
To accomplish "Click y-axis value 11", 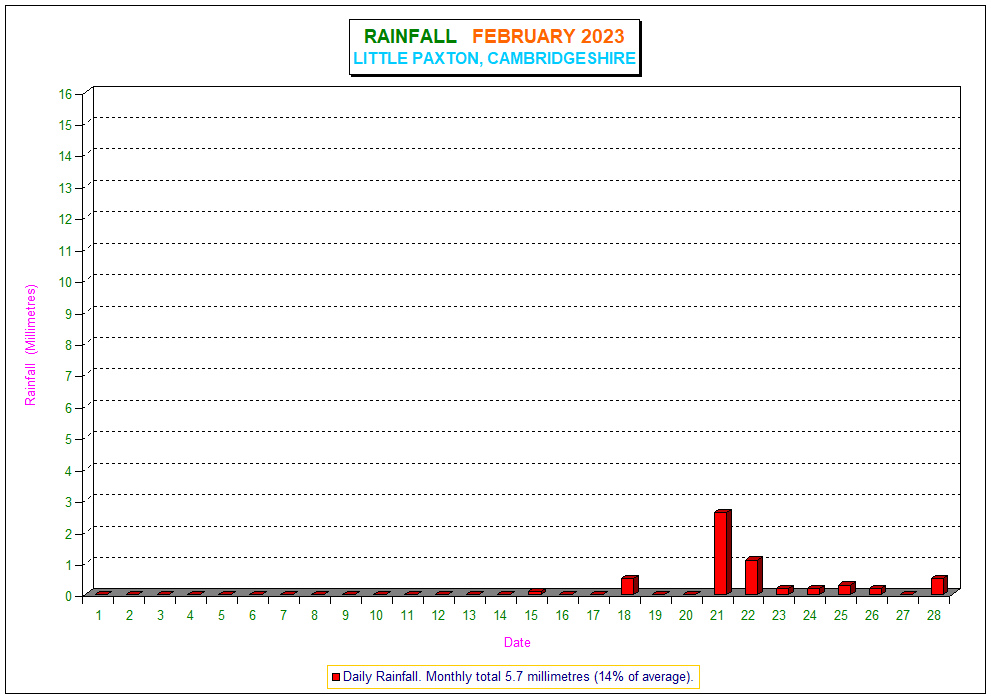I will click(66, 251).
